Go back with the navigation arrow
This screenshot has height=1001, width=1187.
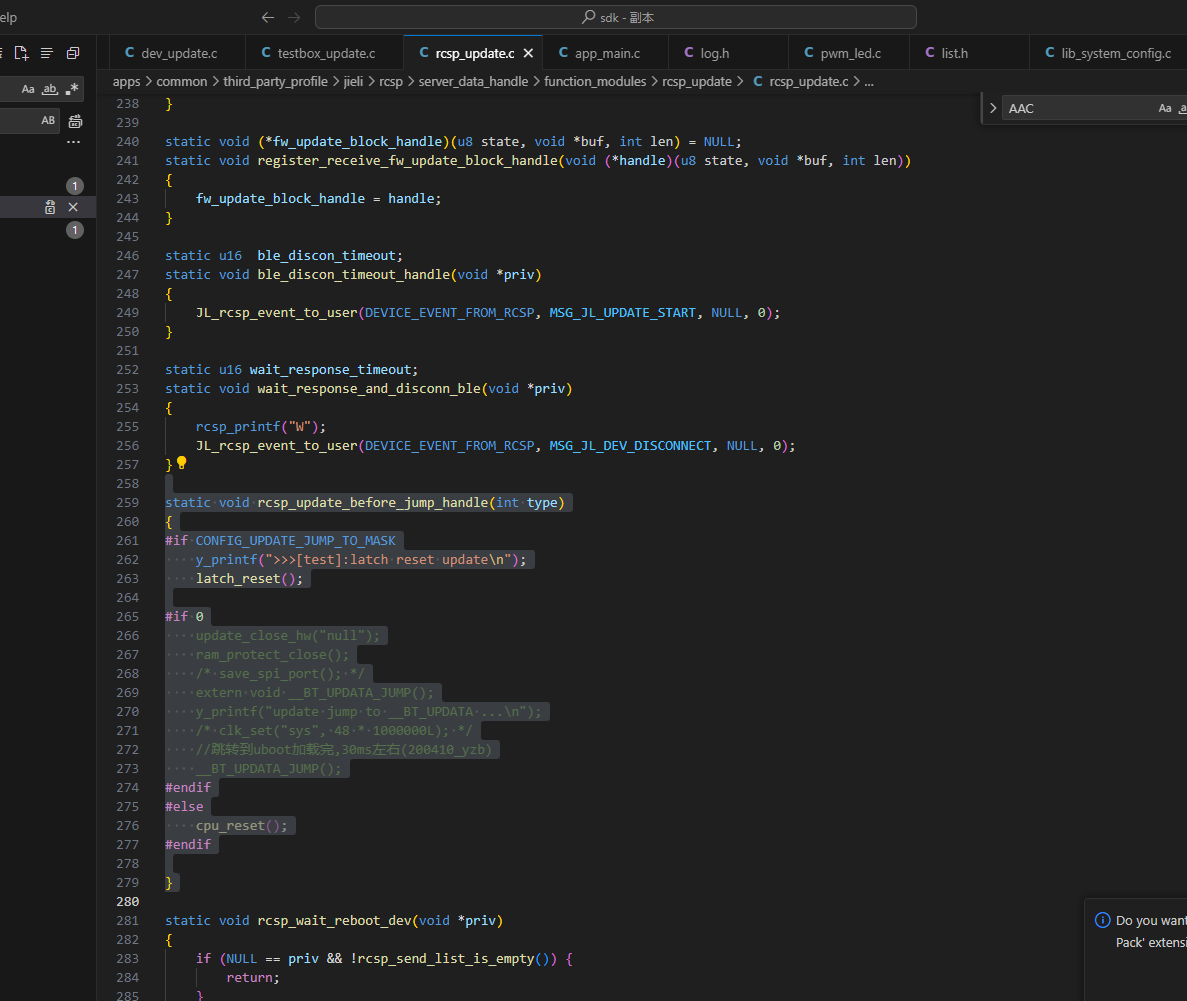click(x=268, y=17)
